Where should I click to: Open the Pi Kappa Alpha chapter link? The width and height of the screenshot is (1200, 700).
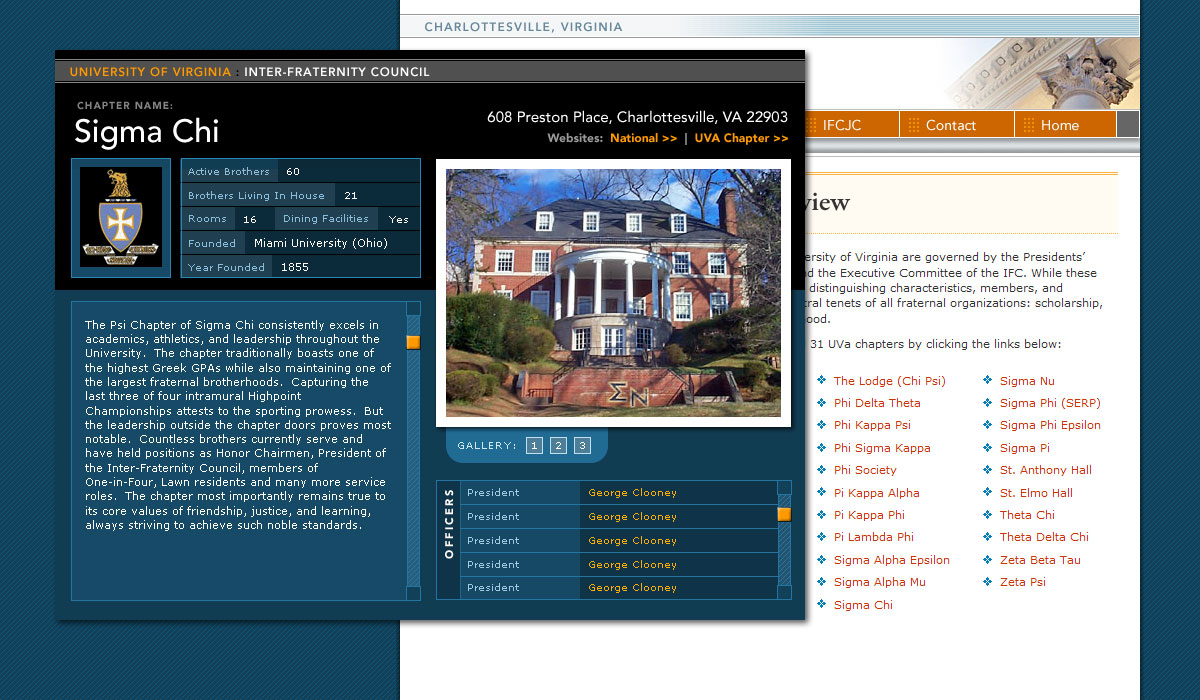pos(876,493)
